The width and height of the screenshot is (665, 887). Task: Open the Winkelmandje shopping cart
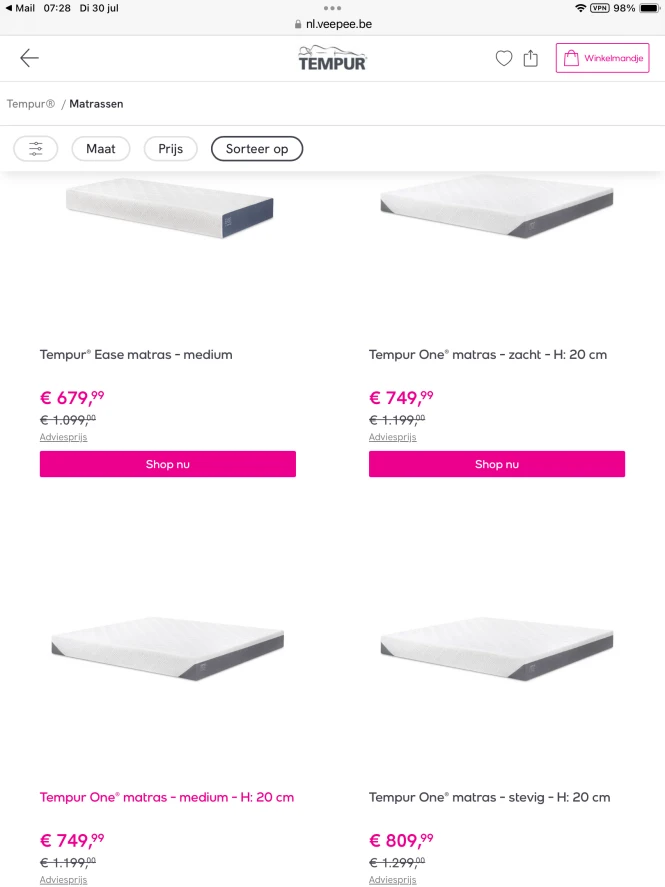(603, 58)
